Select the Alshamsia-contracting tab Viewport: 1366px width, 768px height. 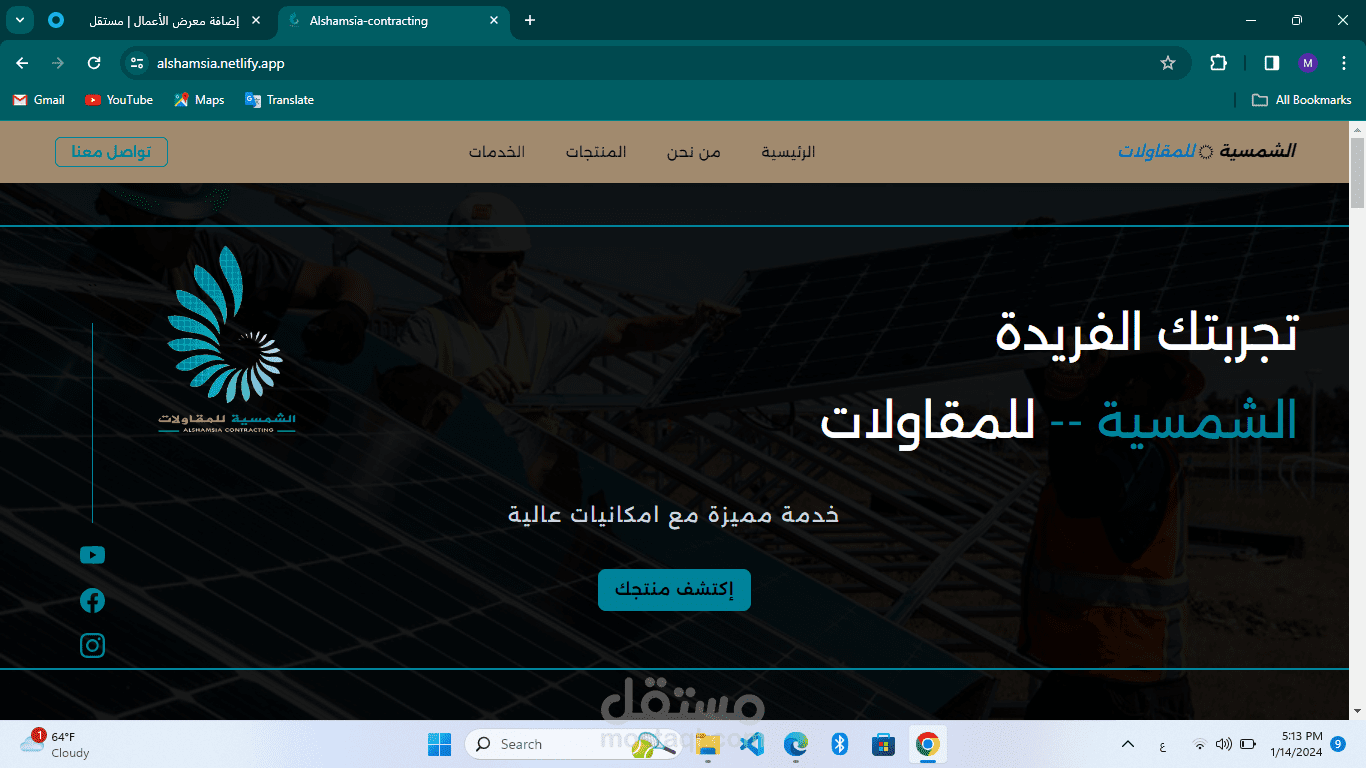coord(392,20)
